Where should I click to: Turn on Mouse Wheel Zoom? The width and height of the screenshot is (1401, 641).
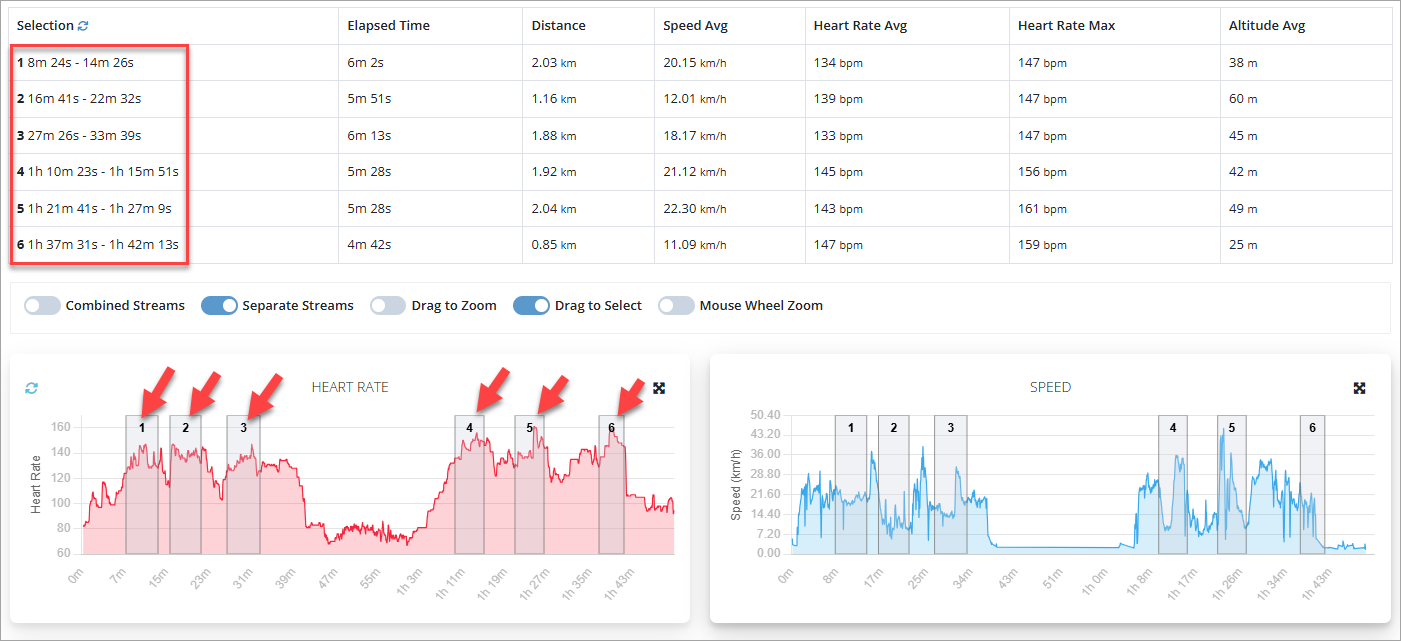677,306
